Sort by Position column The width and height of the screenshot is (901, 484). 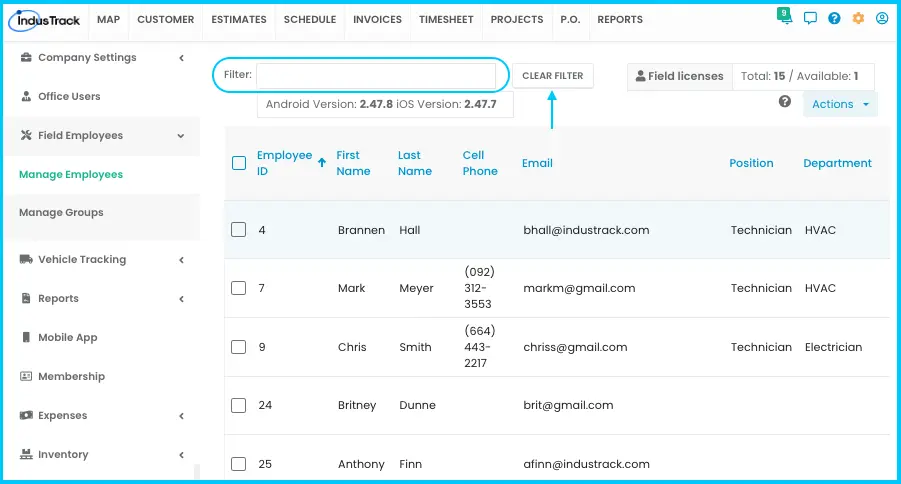(751, 163)
